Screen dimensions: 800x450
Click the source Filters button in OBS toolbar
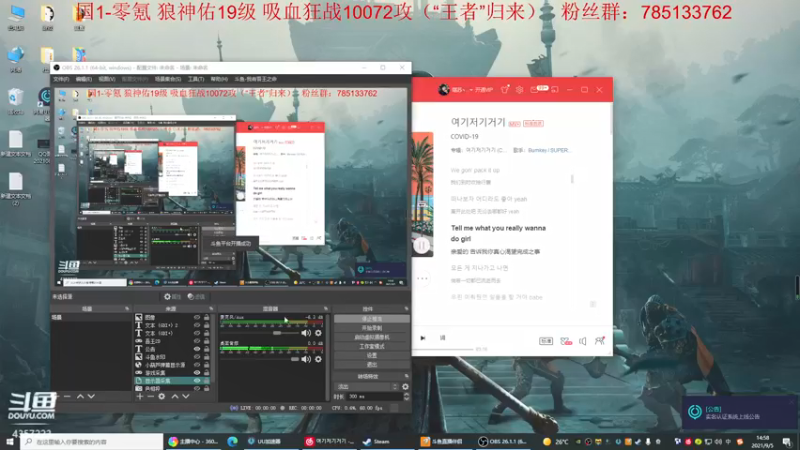click(196, 296)
